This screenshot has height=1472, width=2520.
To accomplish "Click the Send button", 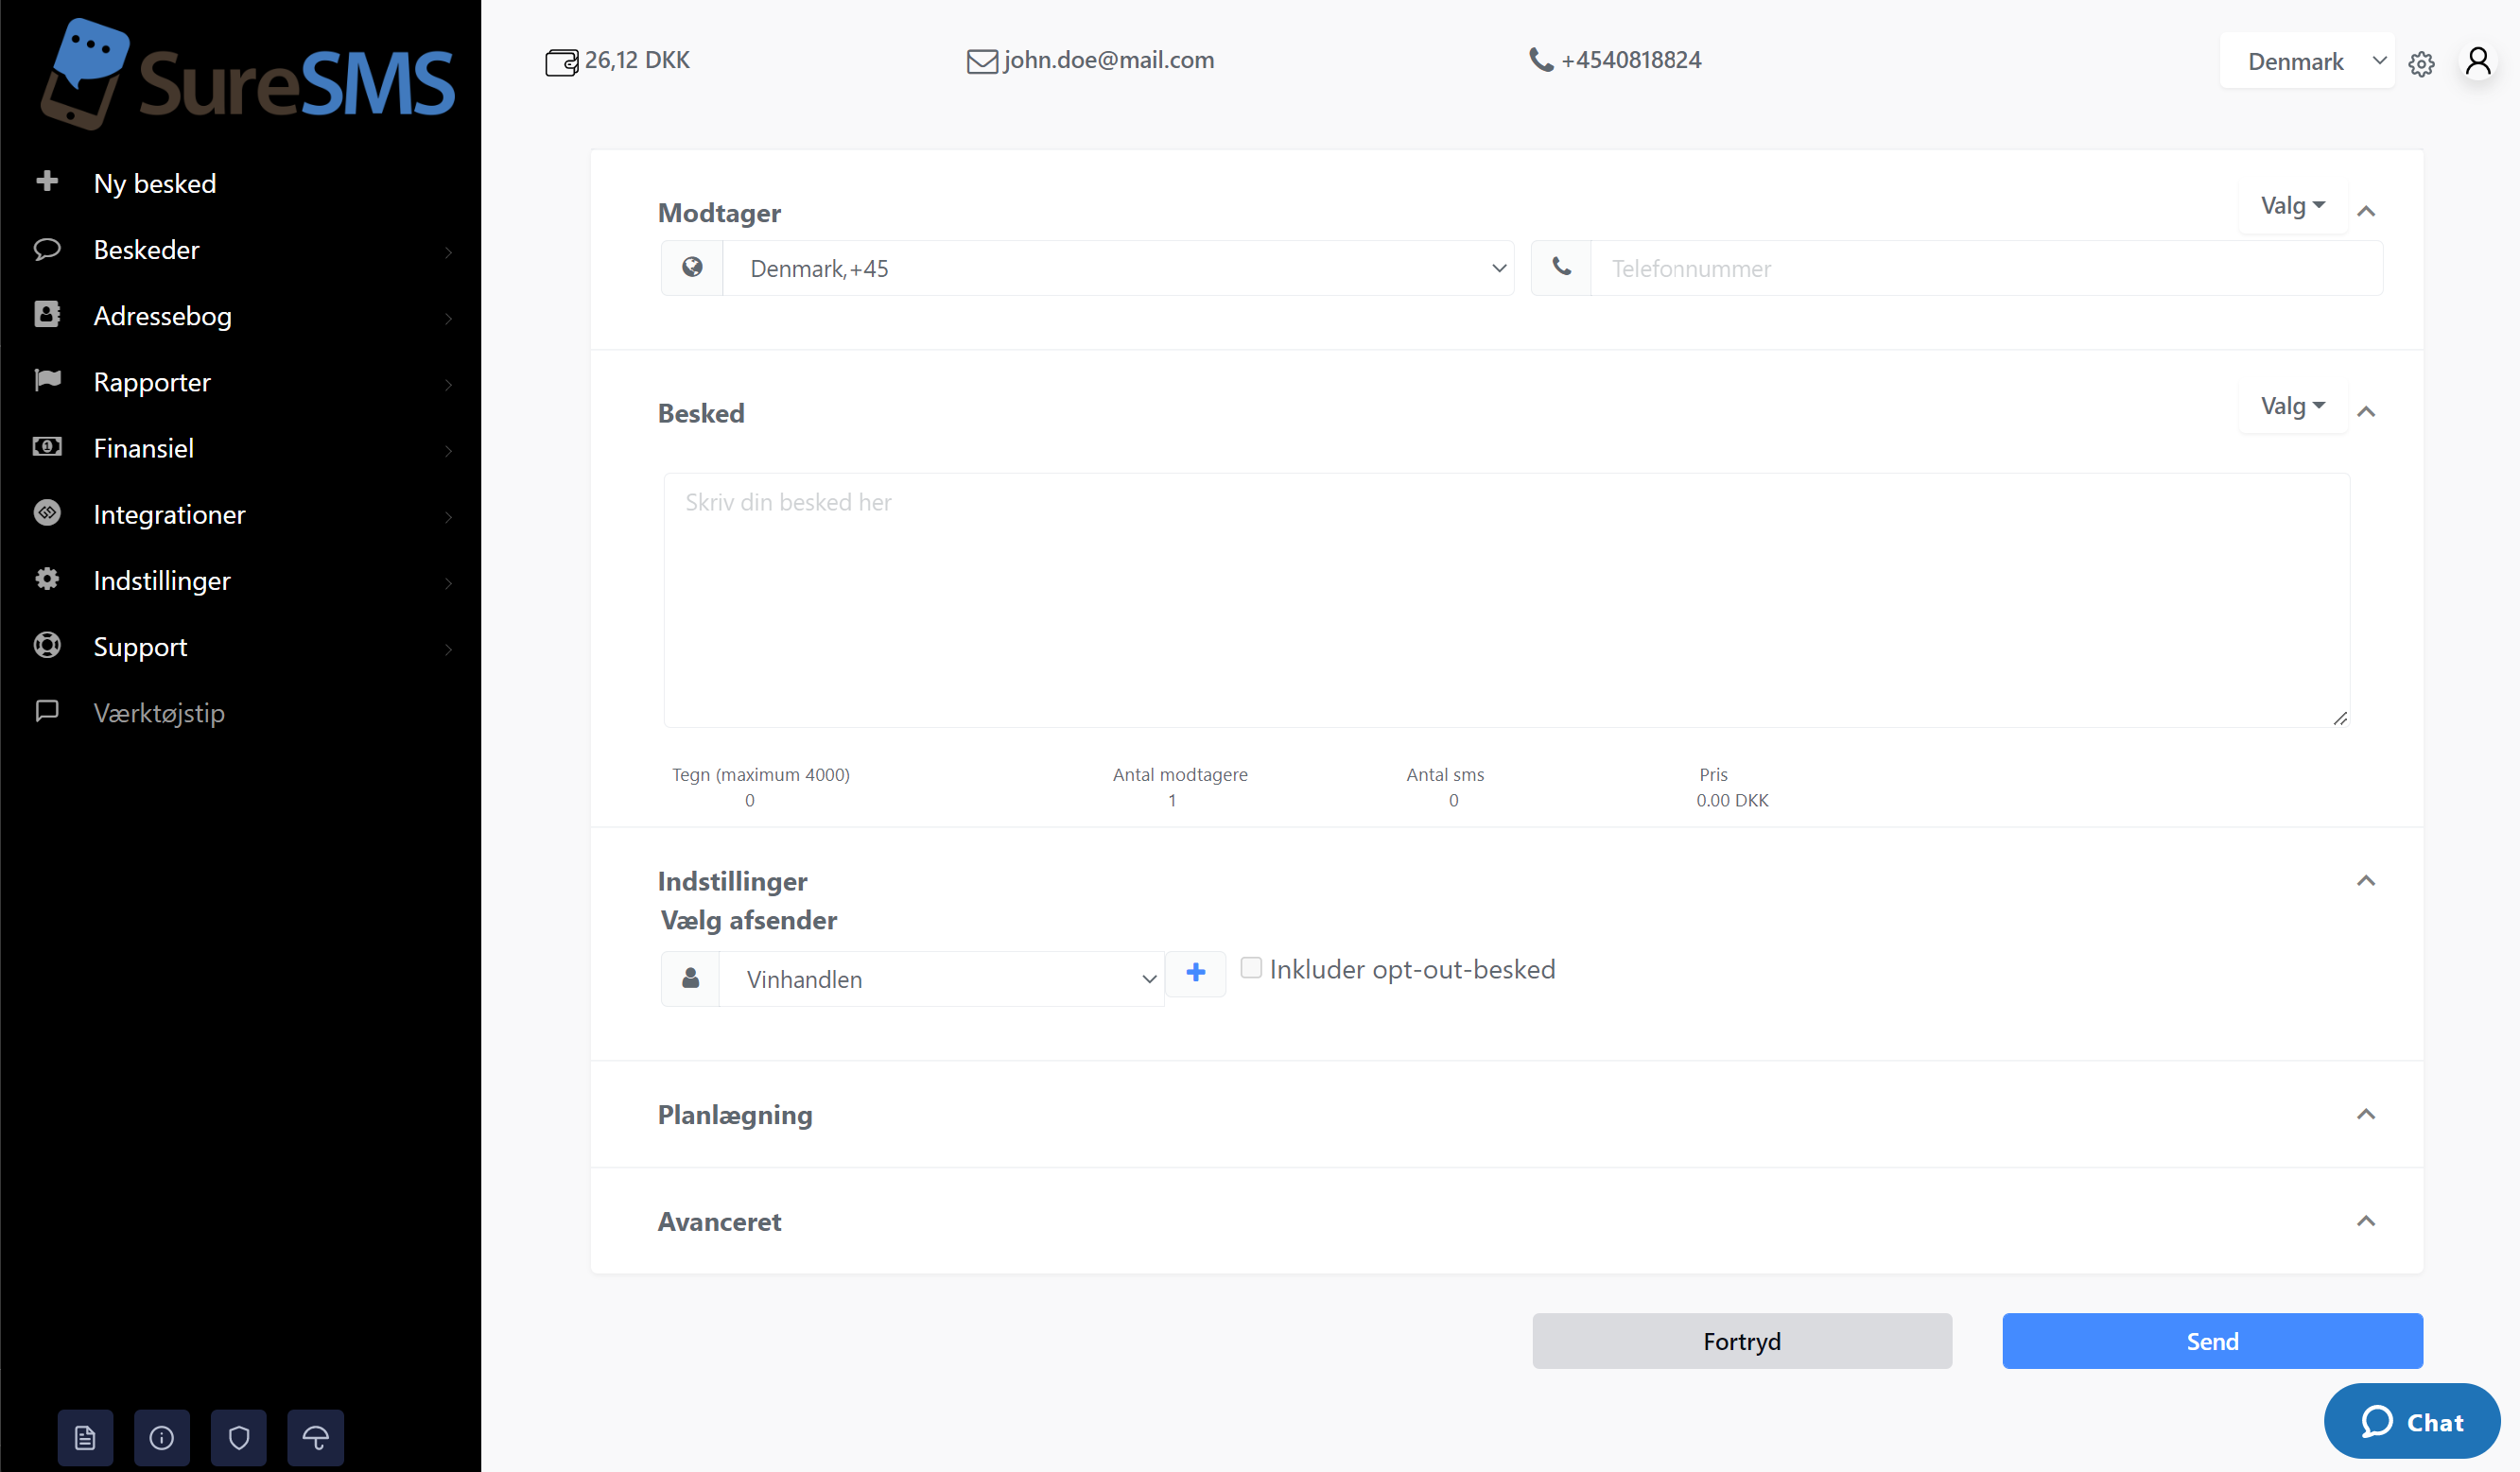I will point(2212,1341).
